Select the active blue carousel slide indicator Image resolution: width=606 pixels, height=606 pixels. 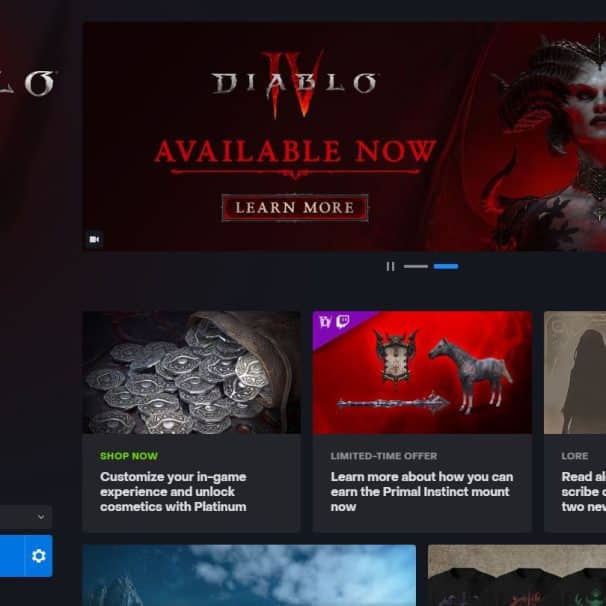coord(446,266)
